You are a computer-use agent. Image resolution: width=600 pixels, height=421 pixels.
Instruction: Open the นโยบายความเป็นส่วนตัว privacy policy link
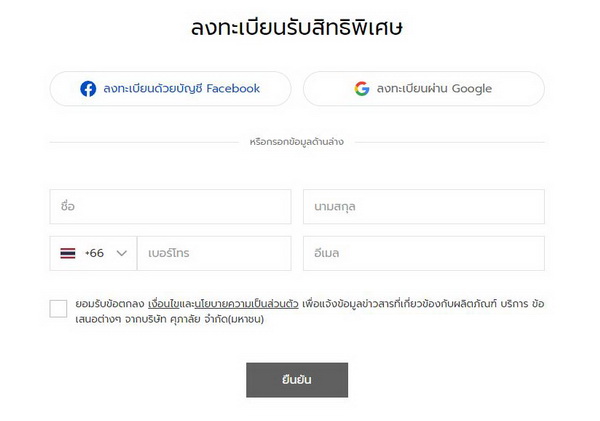tap(246, 304)
